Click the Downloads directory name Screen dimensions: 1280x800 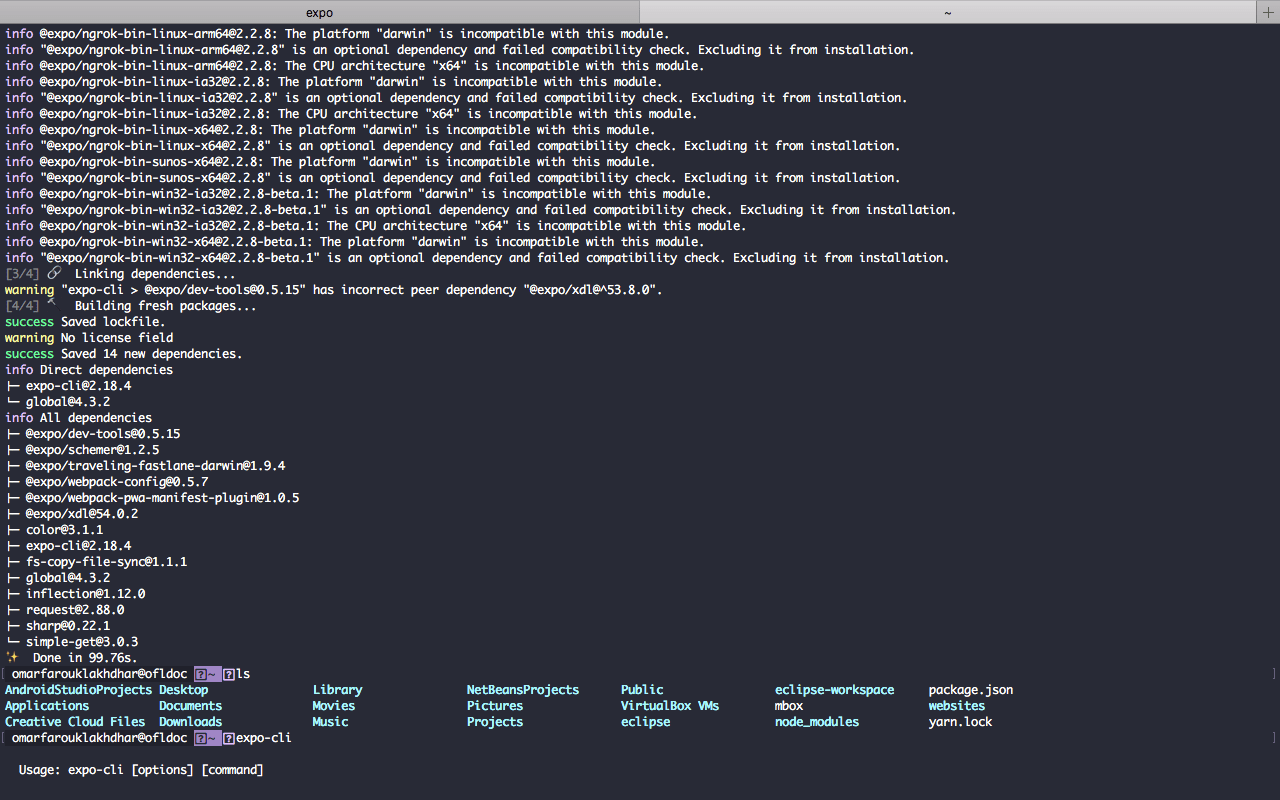pyautogui.click(x=191, y=722)
